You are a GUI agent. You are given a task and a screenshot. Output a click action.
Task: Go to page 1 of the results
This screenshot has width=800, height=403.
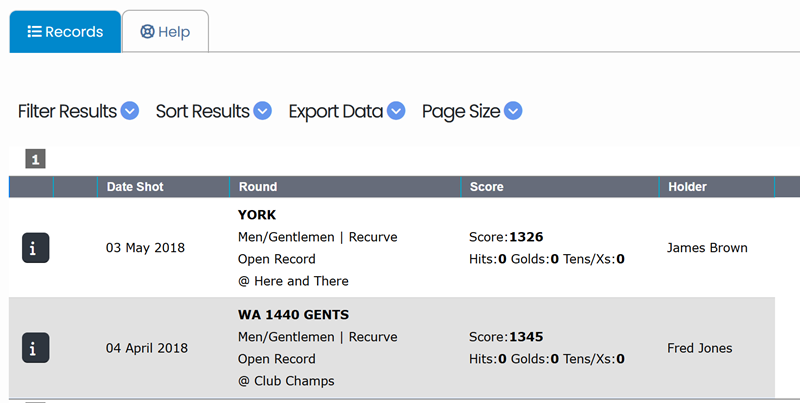35,159
